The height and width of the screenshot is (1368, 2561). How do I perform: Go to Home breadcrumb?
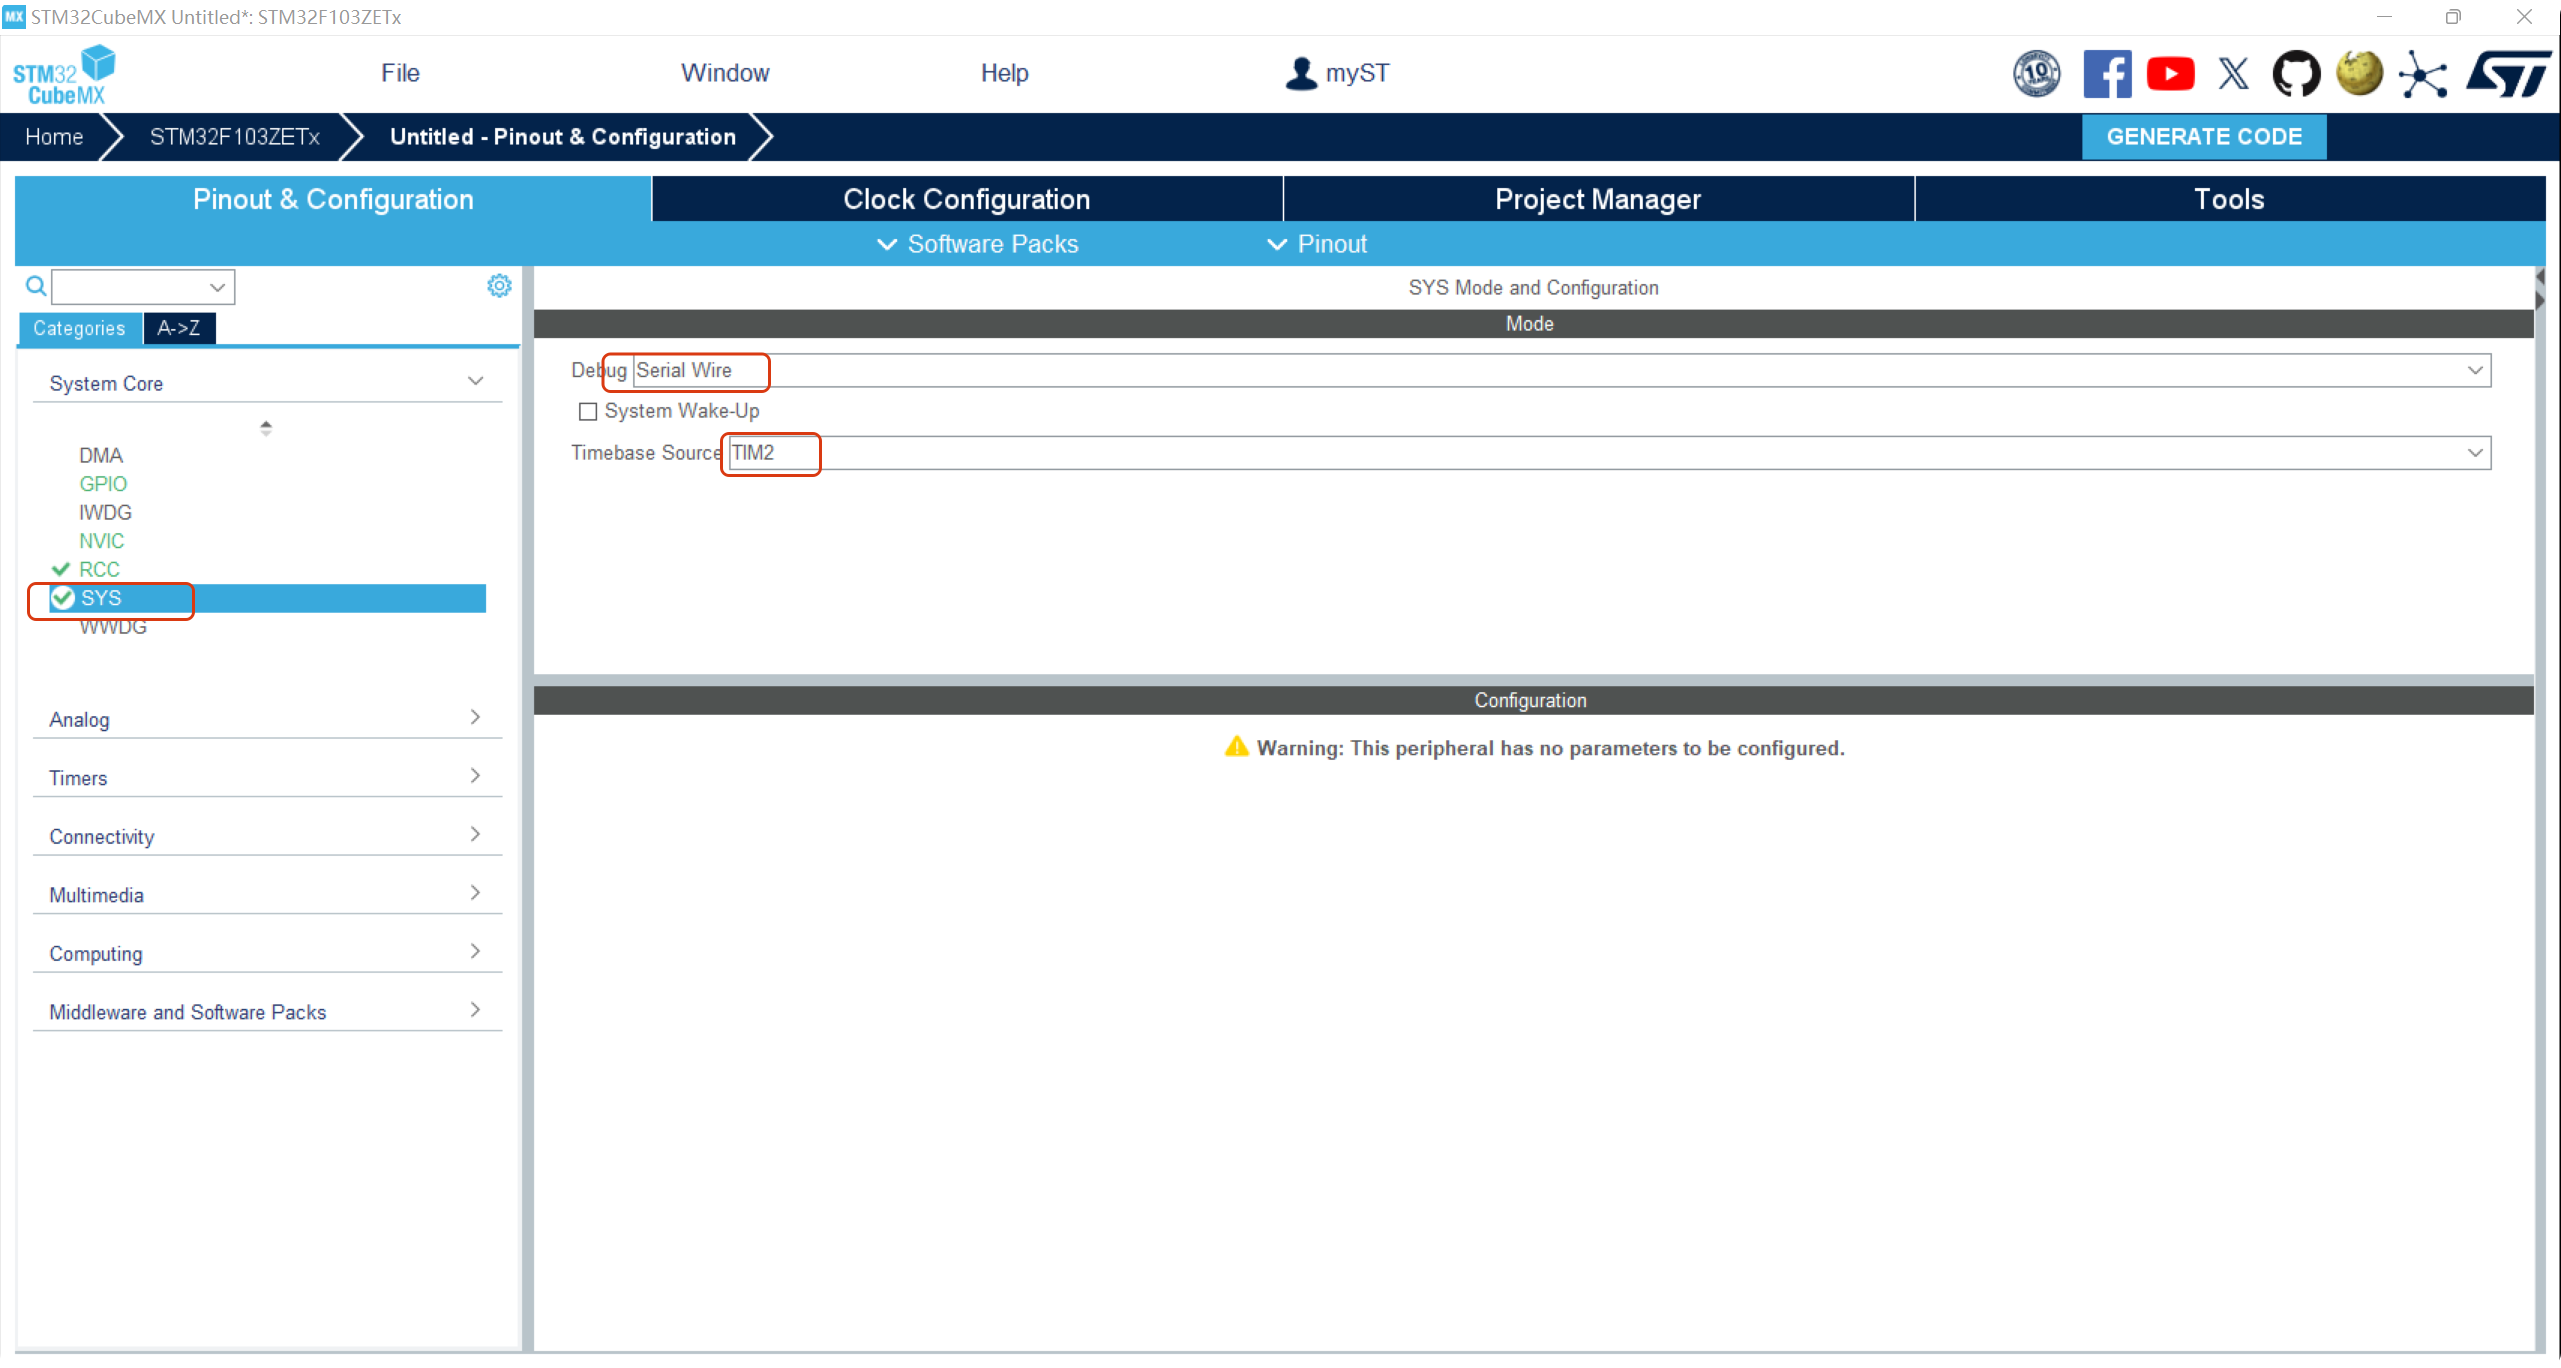[54, 137]
